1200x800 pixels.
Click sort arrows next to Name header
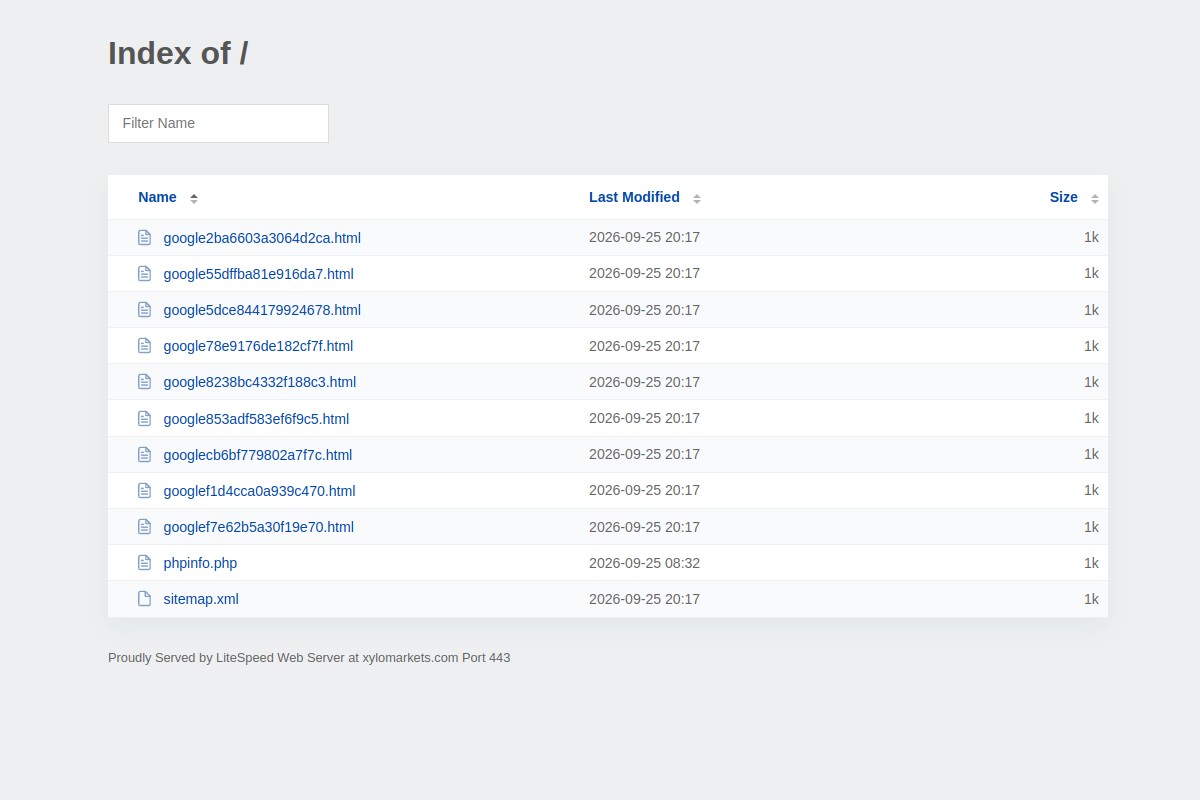coord(194,198)
